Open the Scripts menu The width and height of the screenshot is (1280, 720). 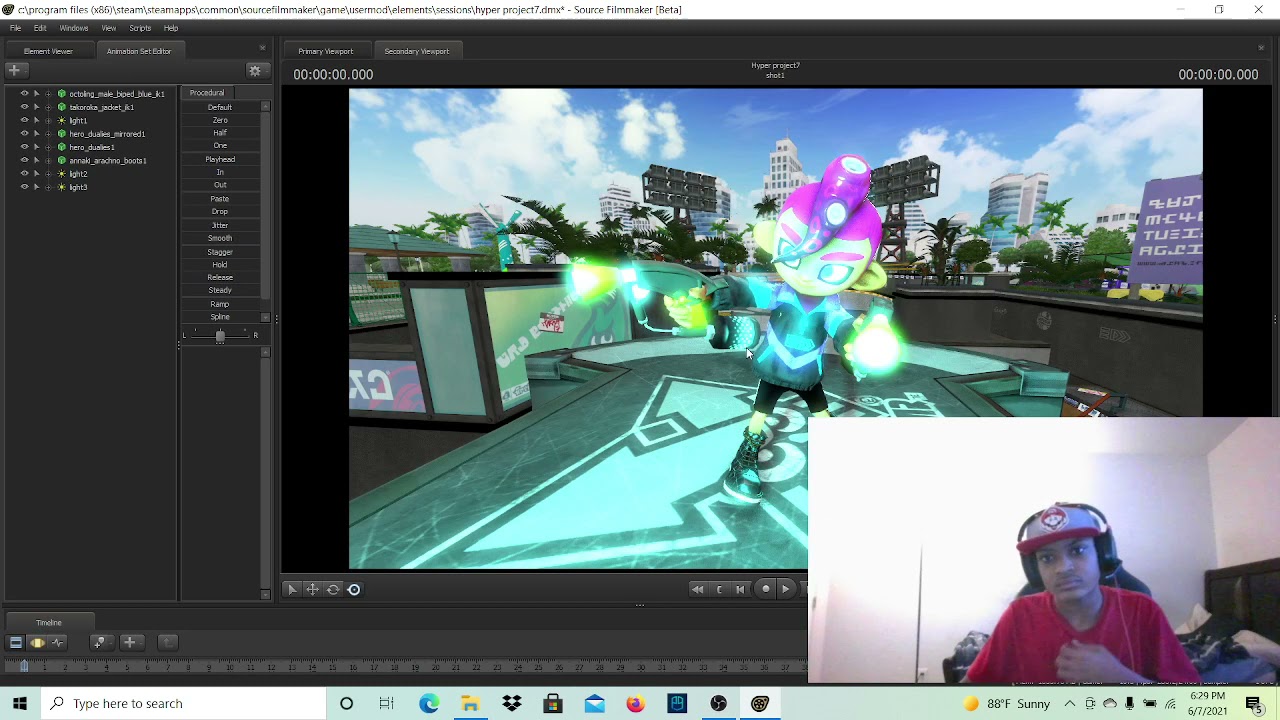[140, 28]
